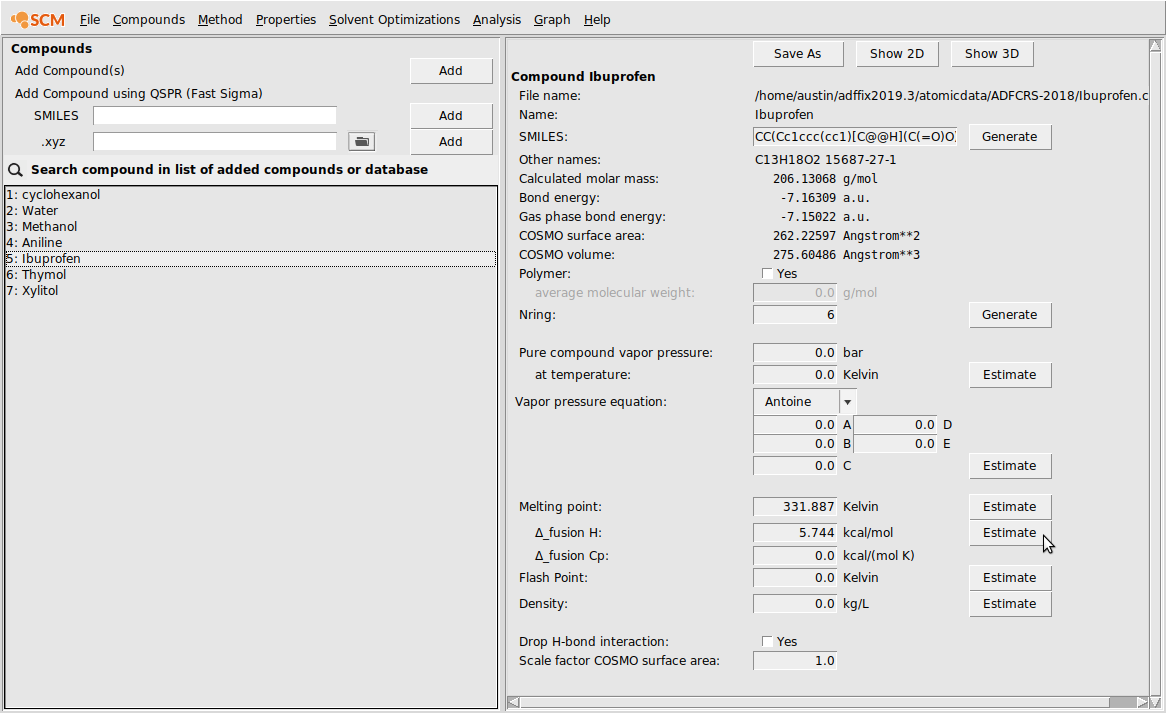Select Thymol in compound list
The height and width of the screenshot is (713, 1166).
coord(251,275)
